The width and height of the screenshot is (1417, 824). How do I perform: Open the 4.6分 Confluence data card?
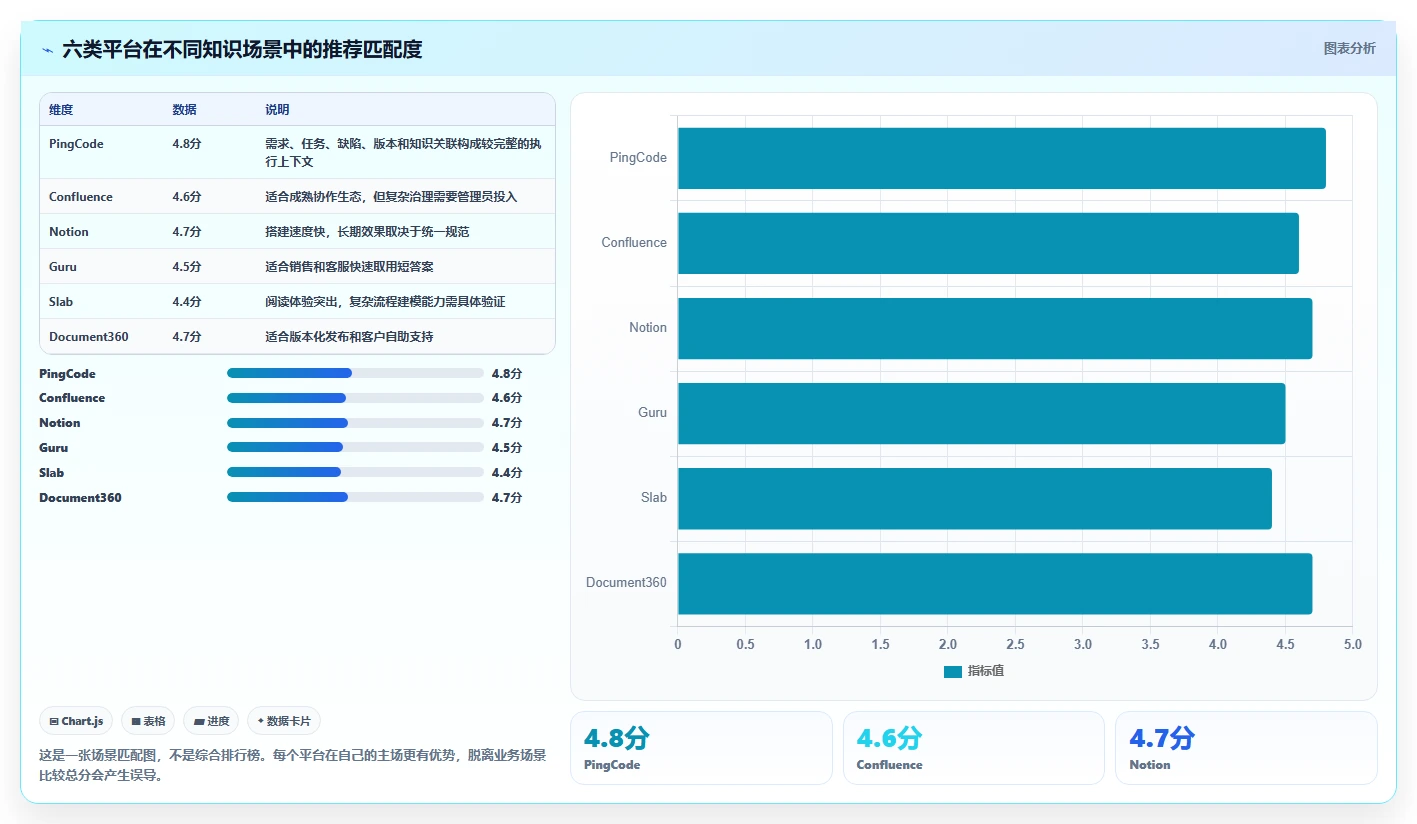pos(974,748)
